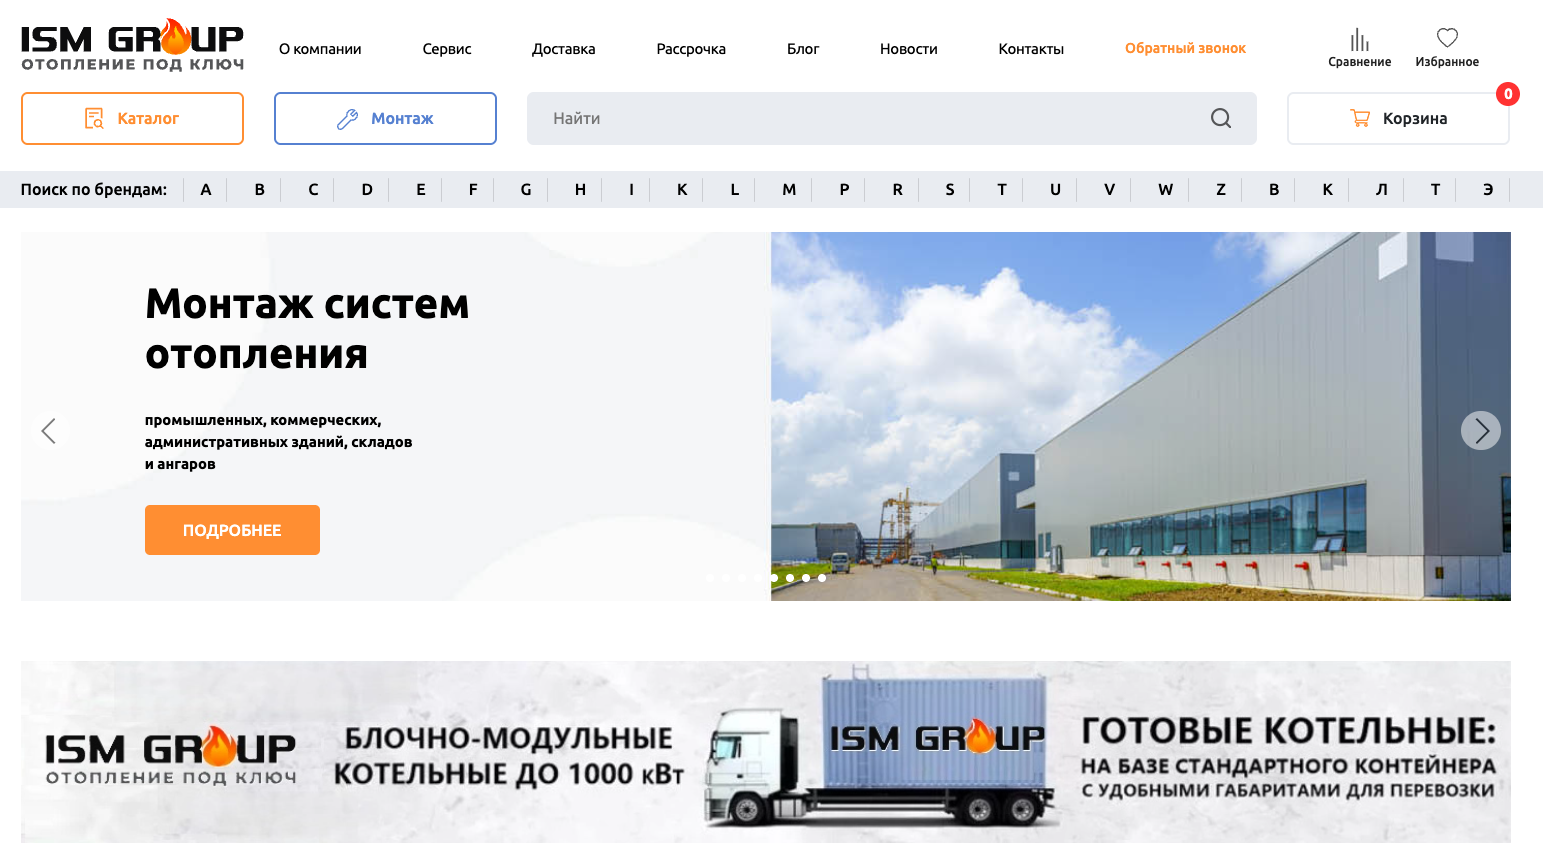1543x861 pixels.
Task: Open the Блог section
Action: point(803,48)
